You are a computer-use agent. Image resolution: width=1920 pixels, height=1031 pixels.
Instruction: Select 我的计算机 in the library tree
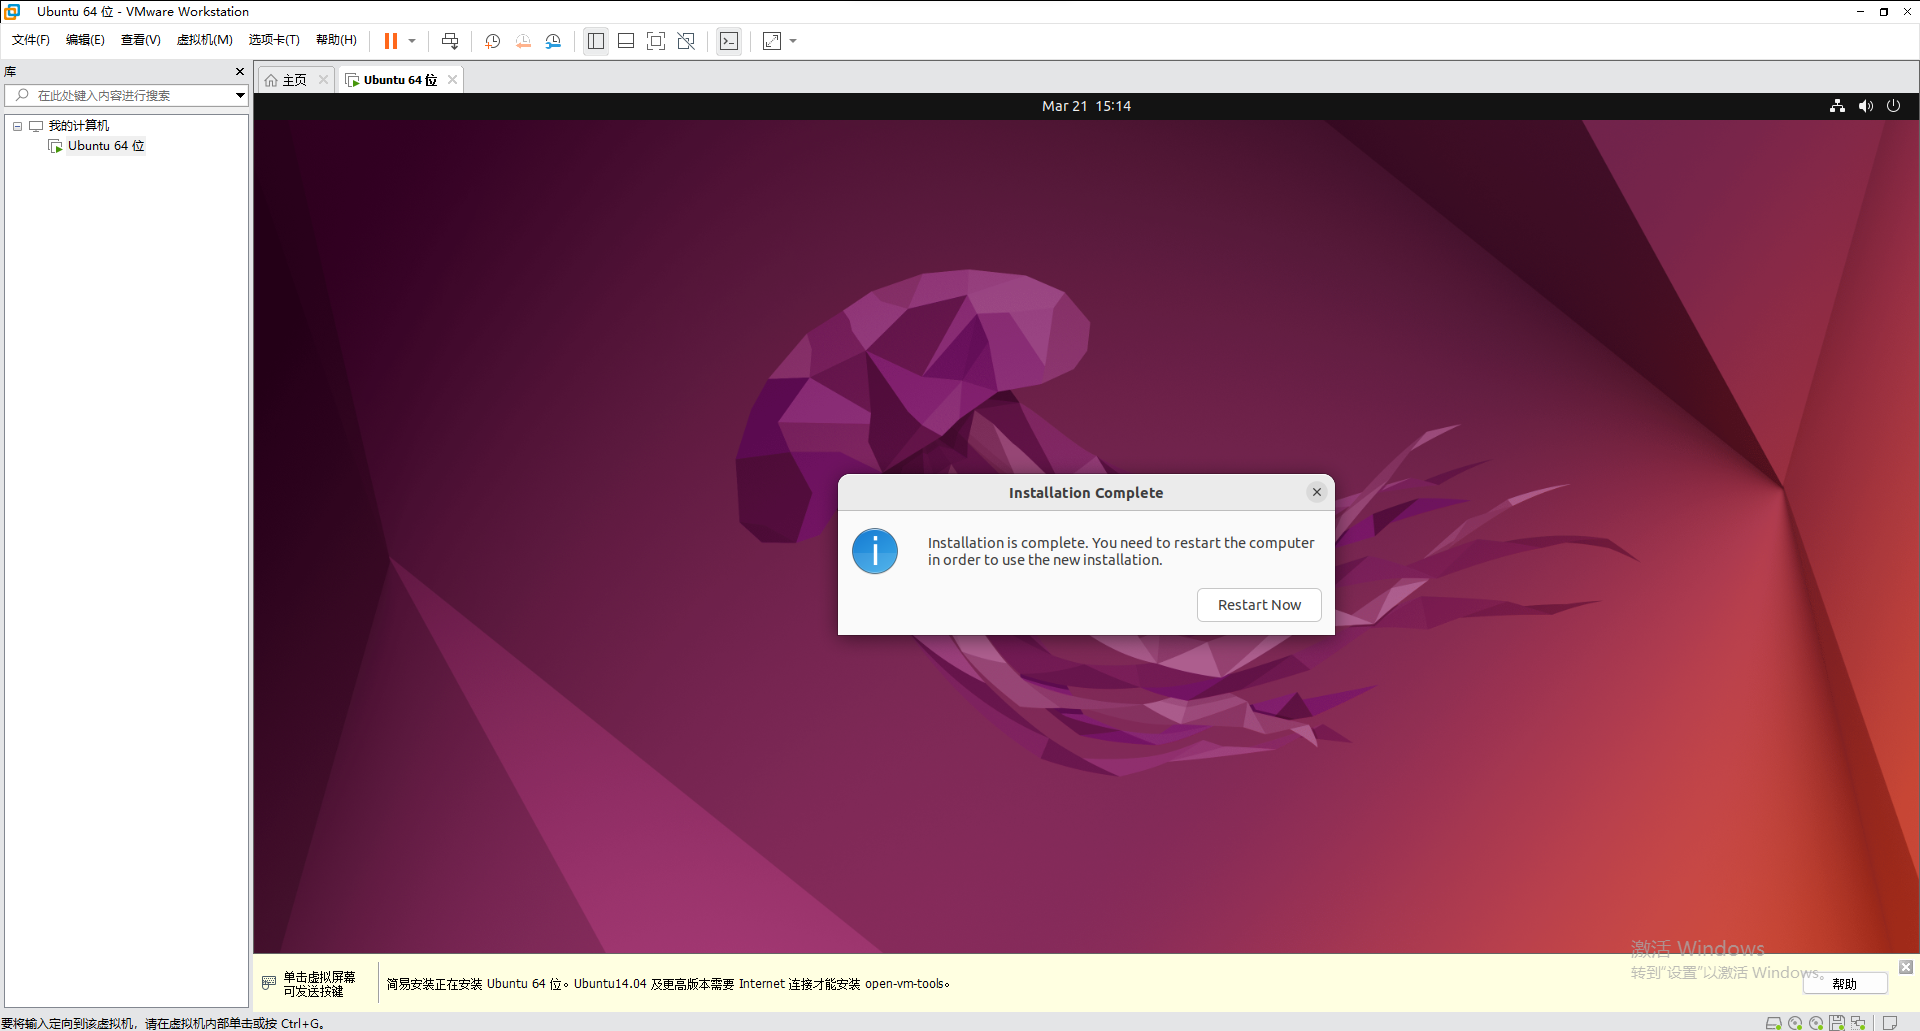(x=79, y=126)
